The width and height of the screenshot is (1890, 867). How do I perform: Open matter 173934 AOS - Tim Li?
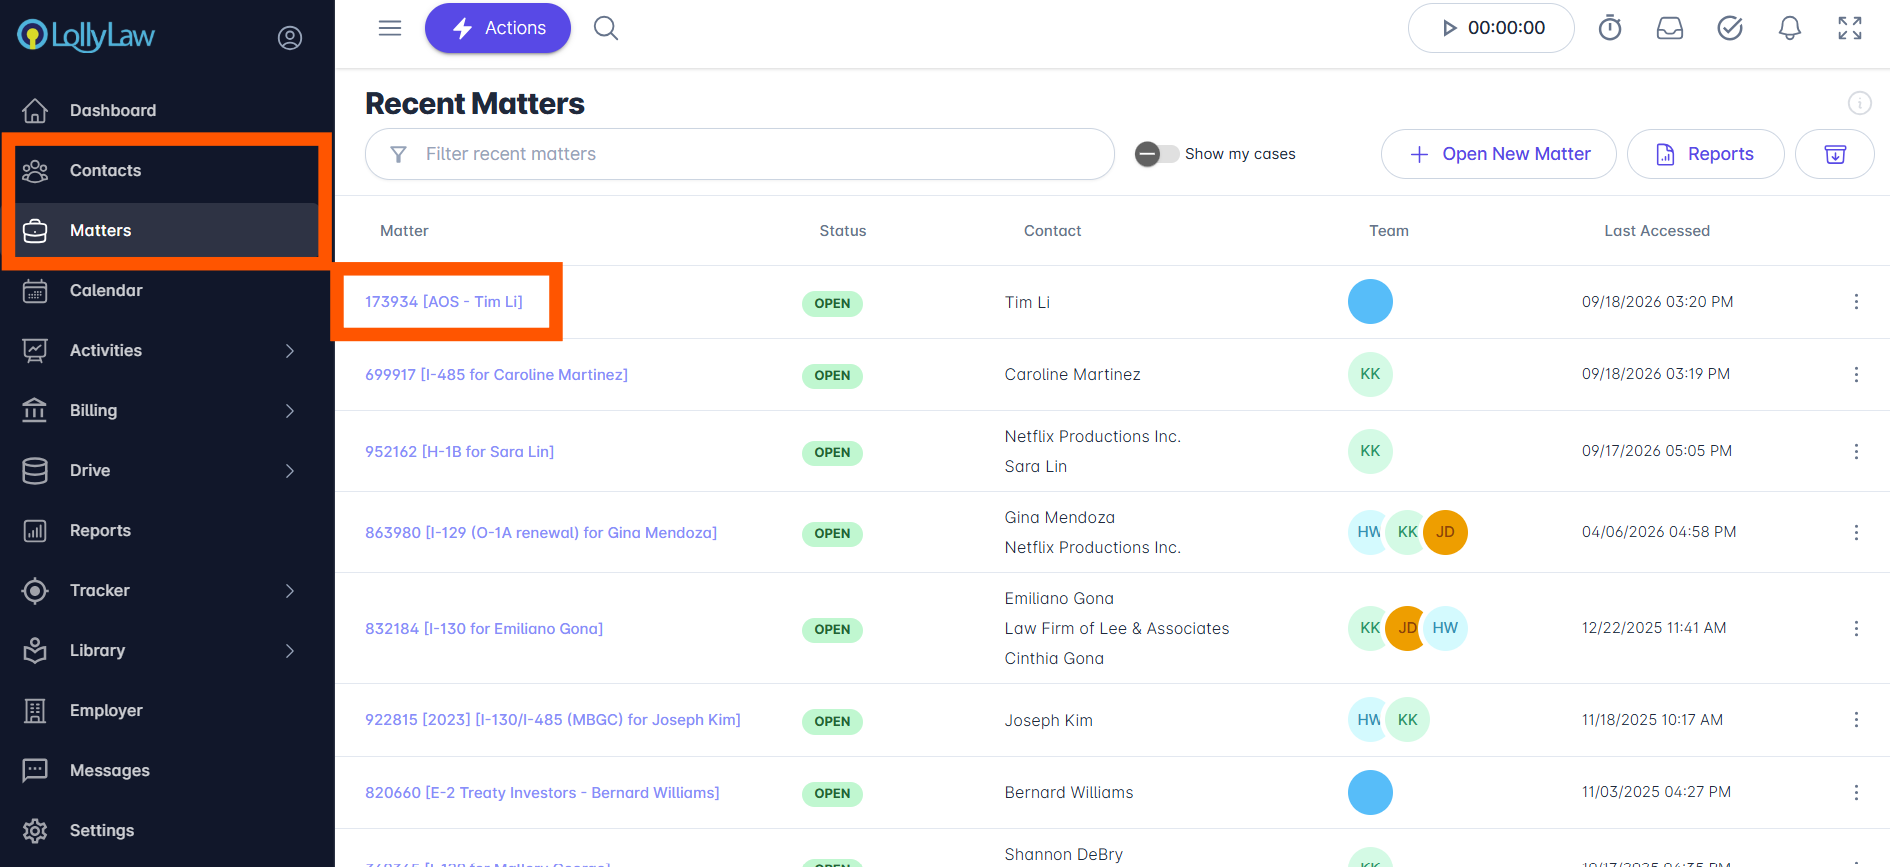[x=444, y=302]
